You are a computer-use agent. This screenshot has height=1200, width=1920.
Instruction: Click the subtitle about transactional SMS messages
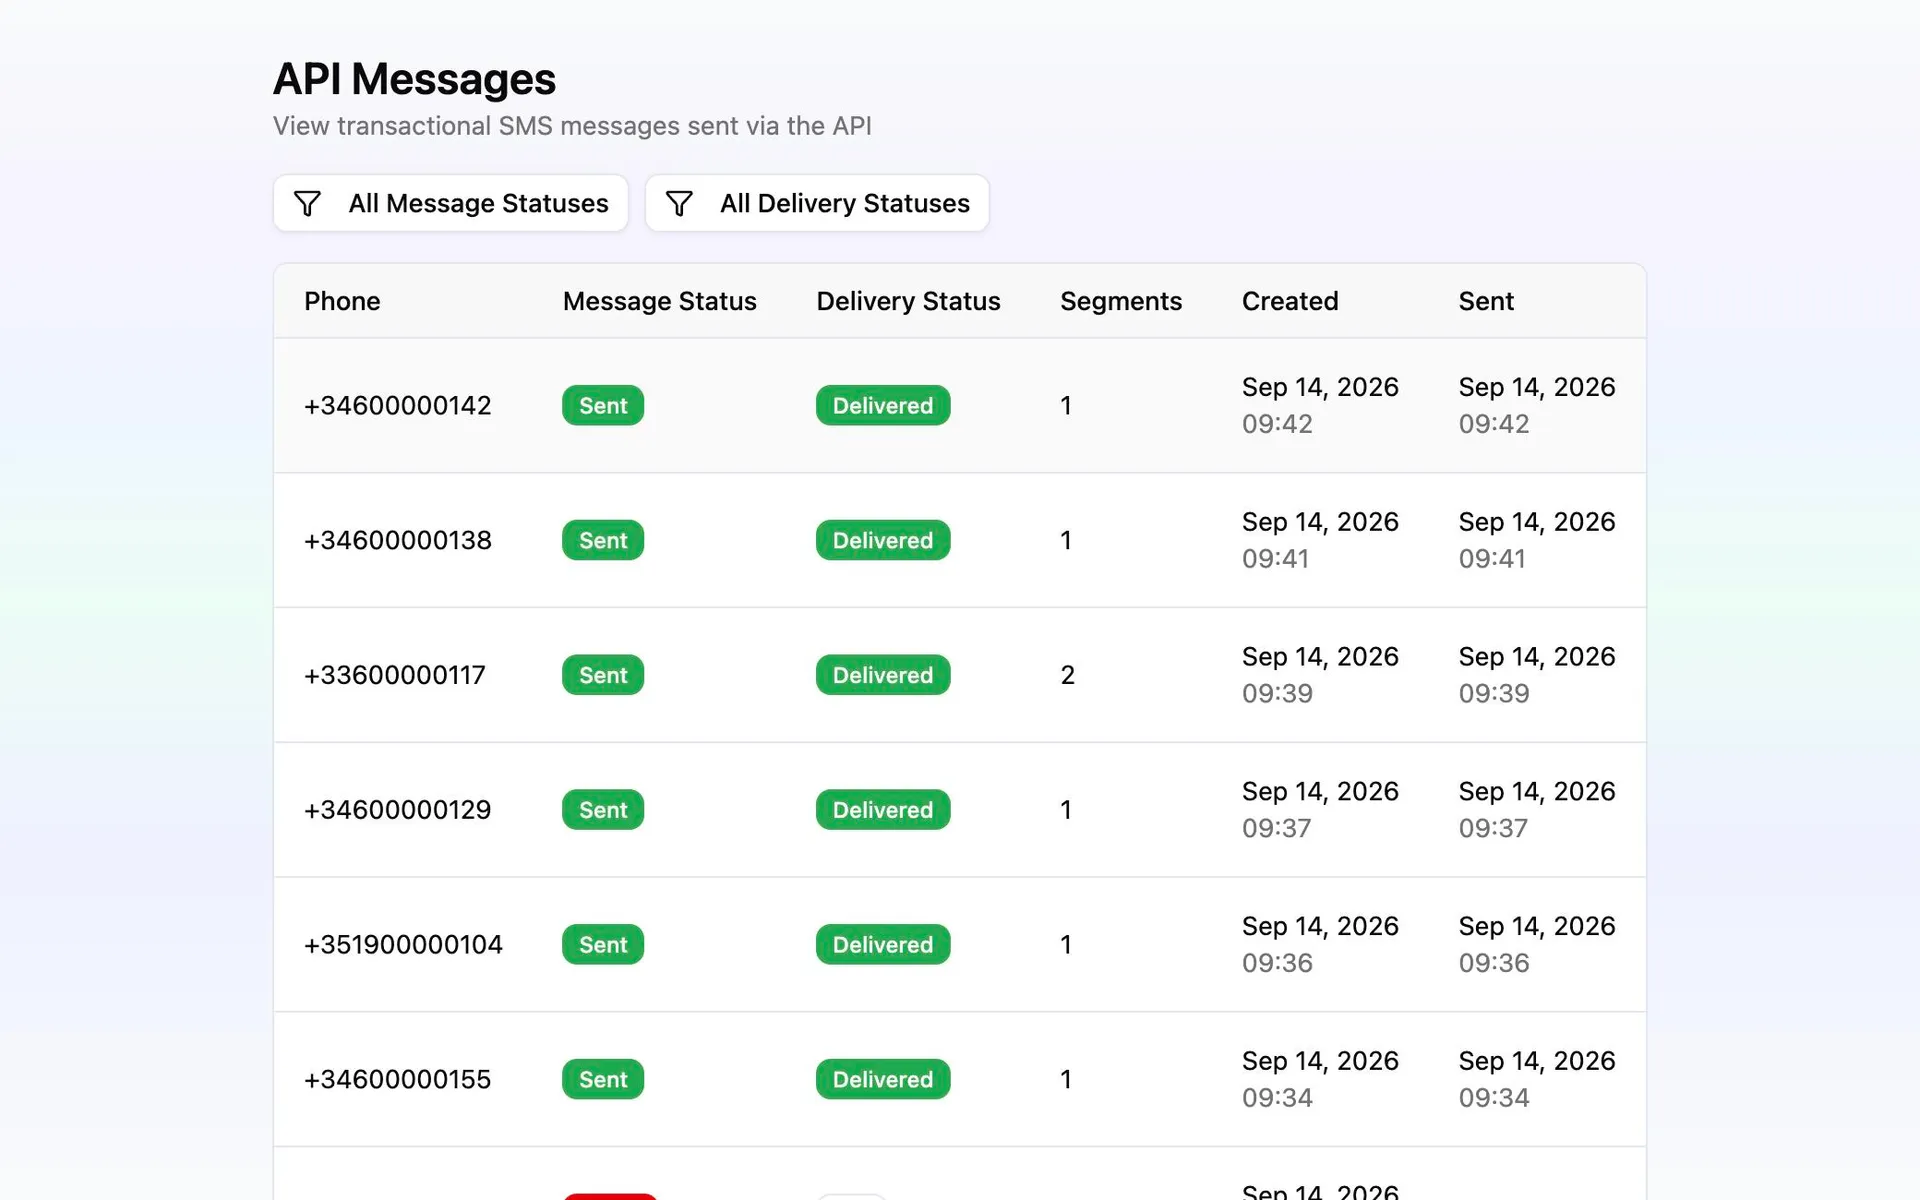pos(572,126)
